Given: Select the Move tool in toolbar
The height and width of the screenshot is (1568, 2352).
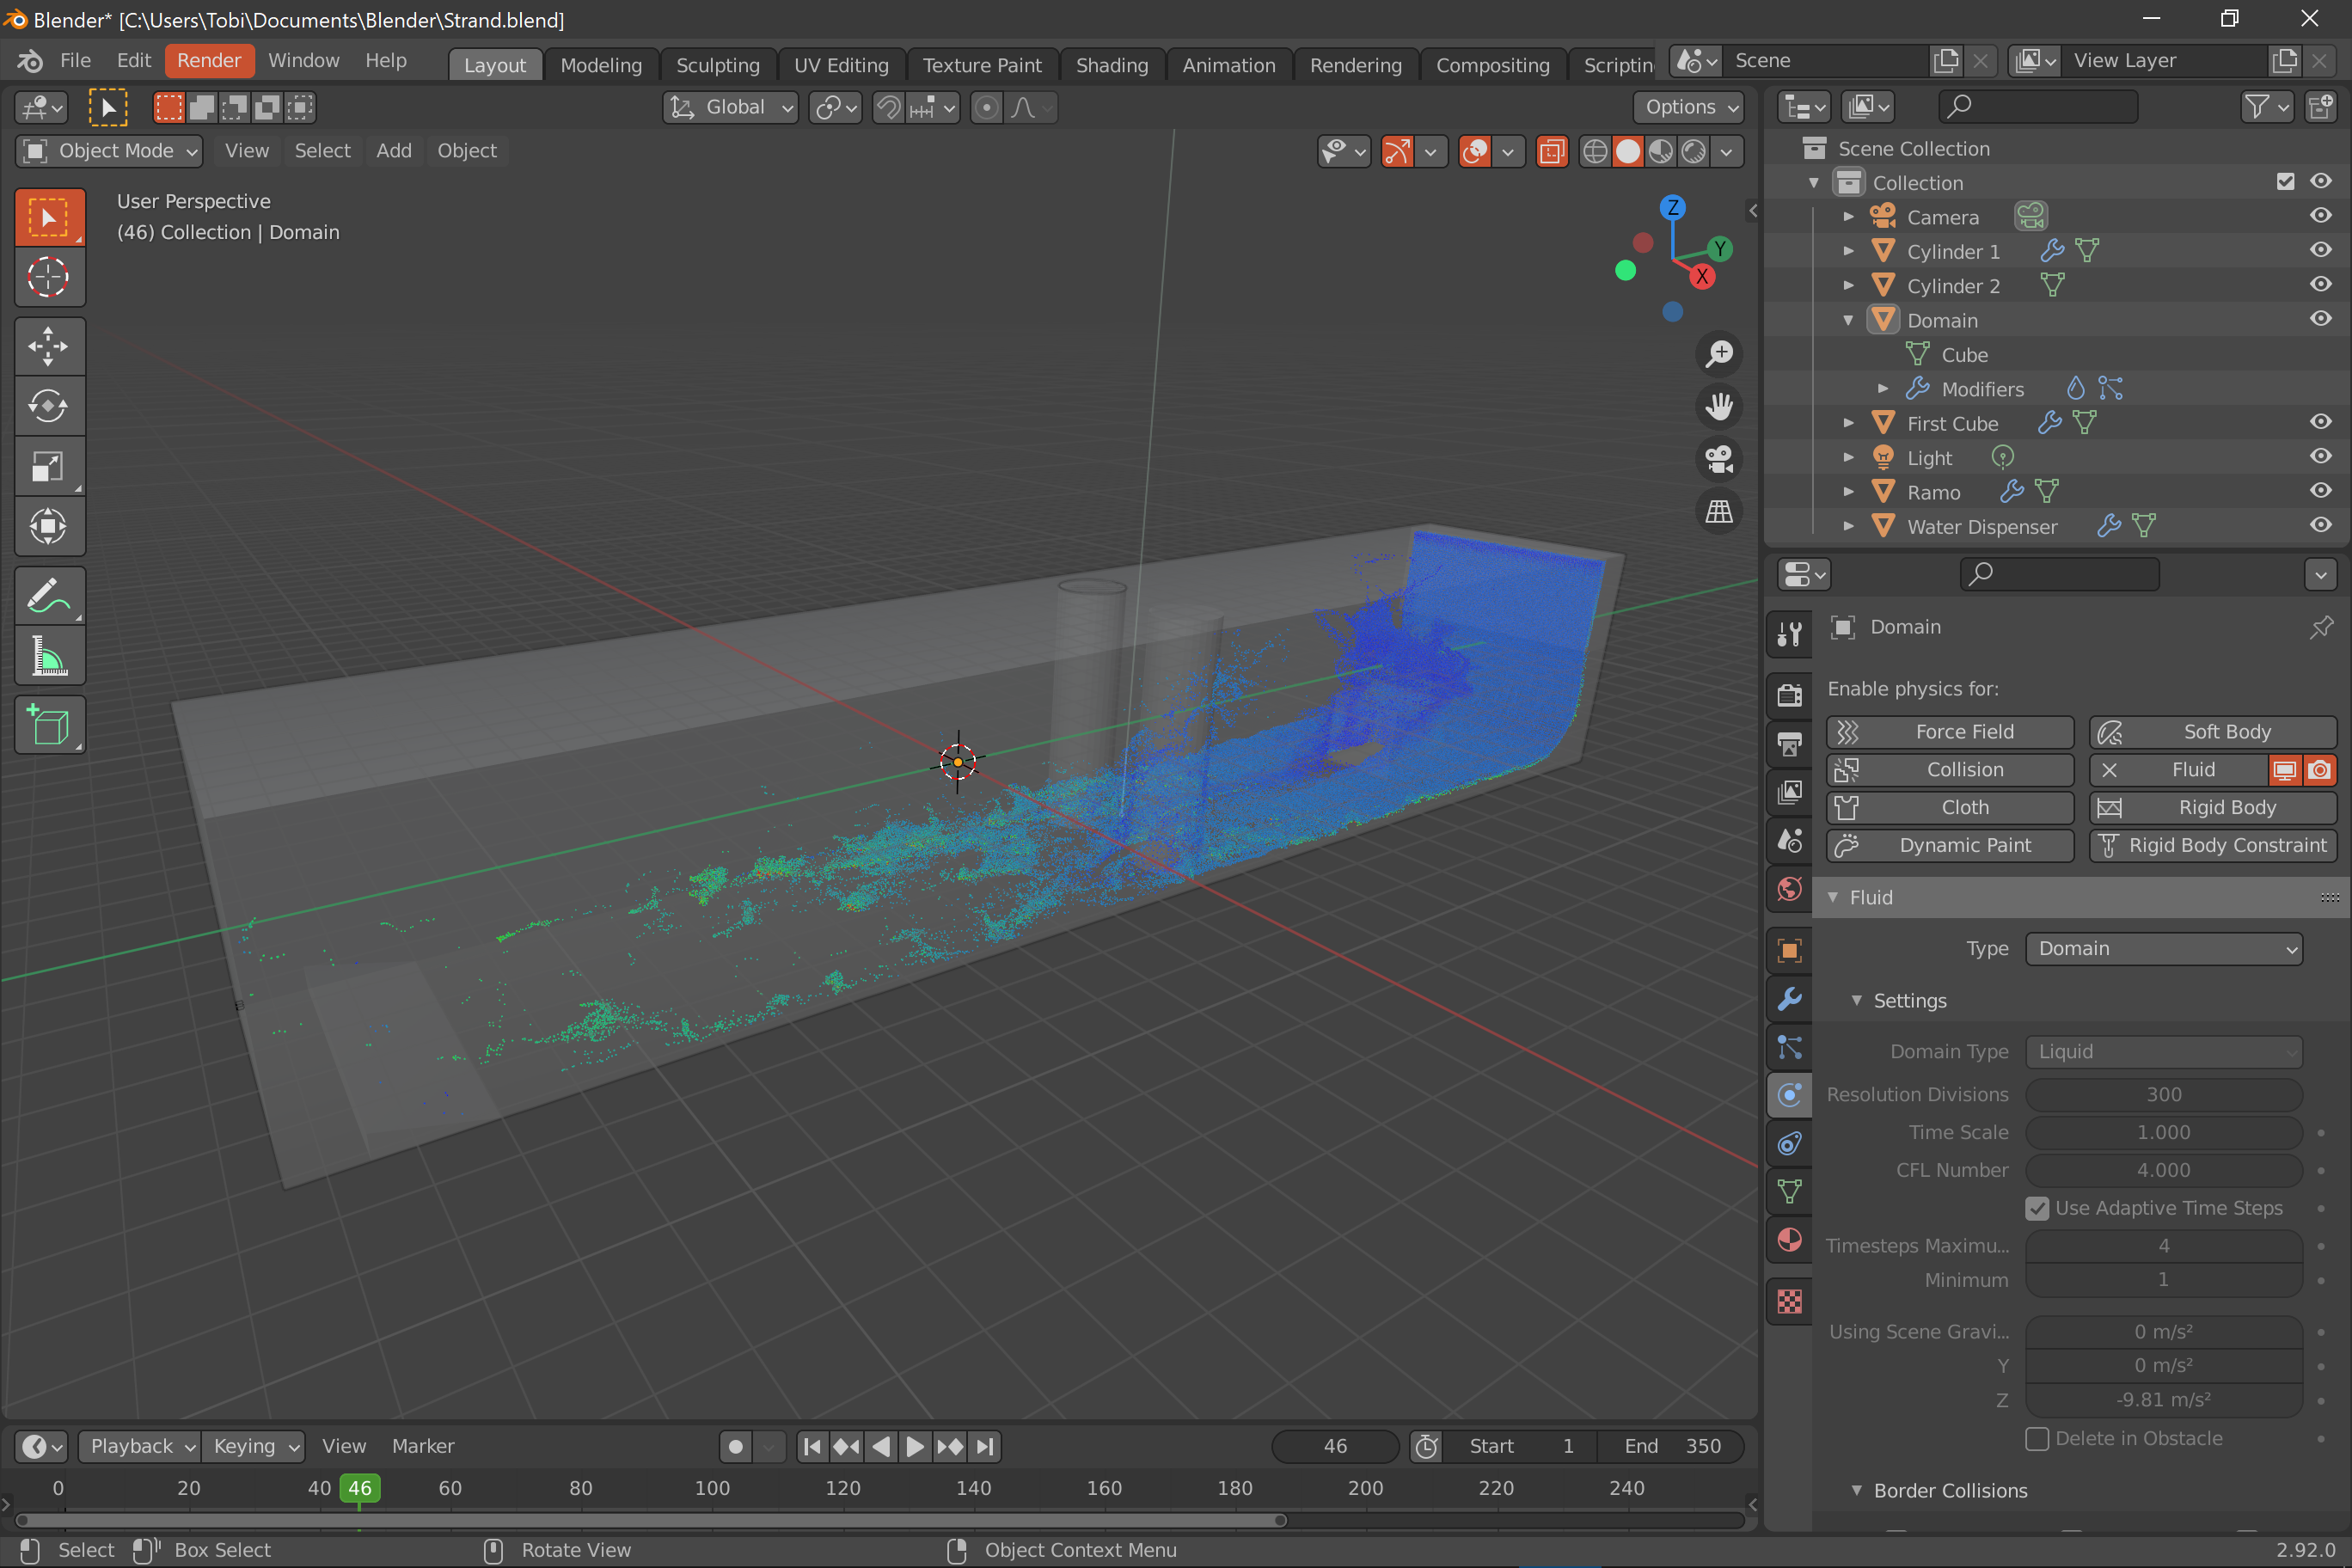Looking at the screenshot, I should 48,347.
